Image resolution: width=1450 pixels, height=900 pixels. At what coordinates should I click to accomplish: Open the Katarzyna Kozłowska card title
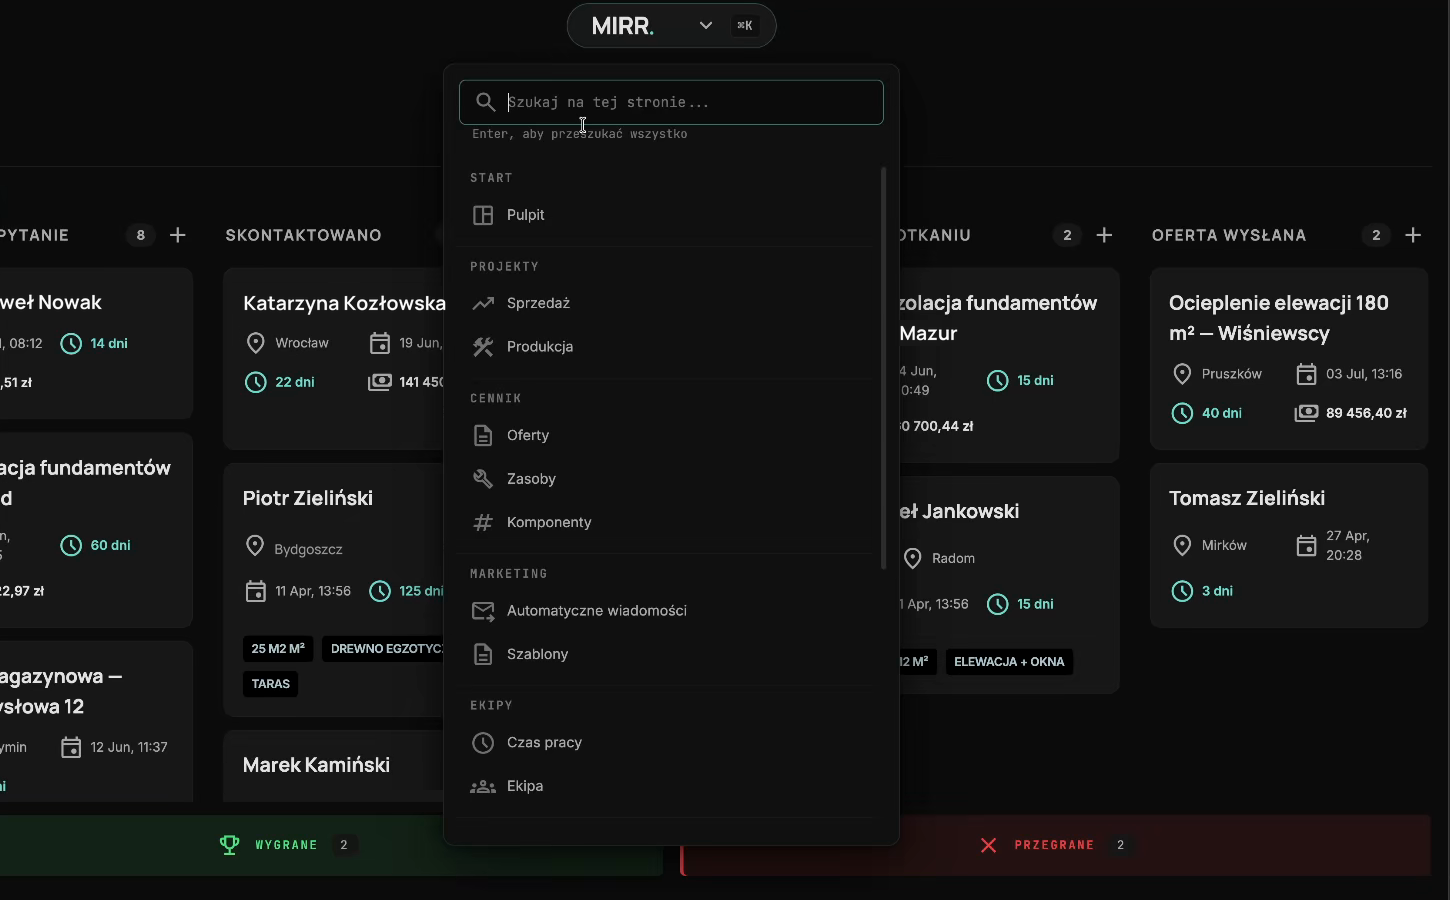(x=343, y=303)
